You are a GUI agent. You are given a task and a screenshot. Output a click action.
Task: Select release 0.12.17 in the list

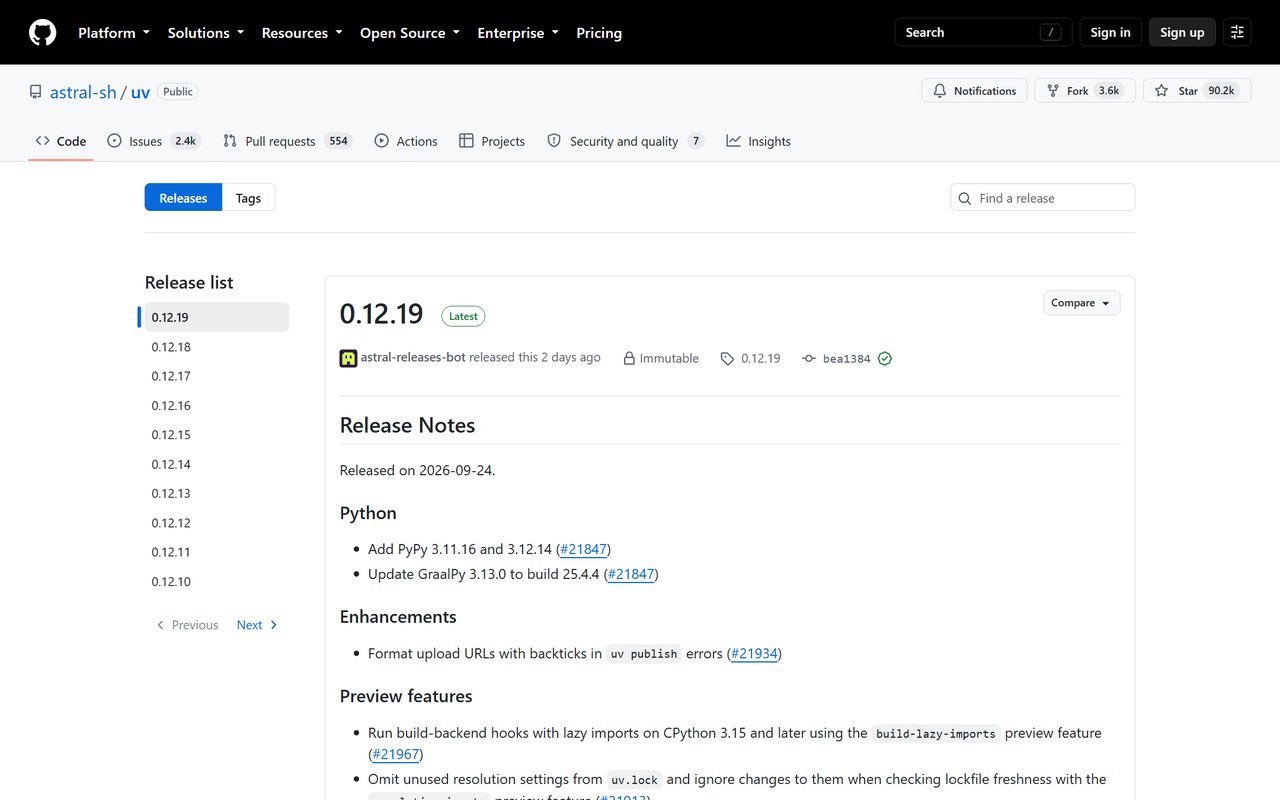click(217, 376)
